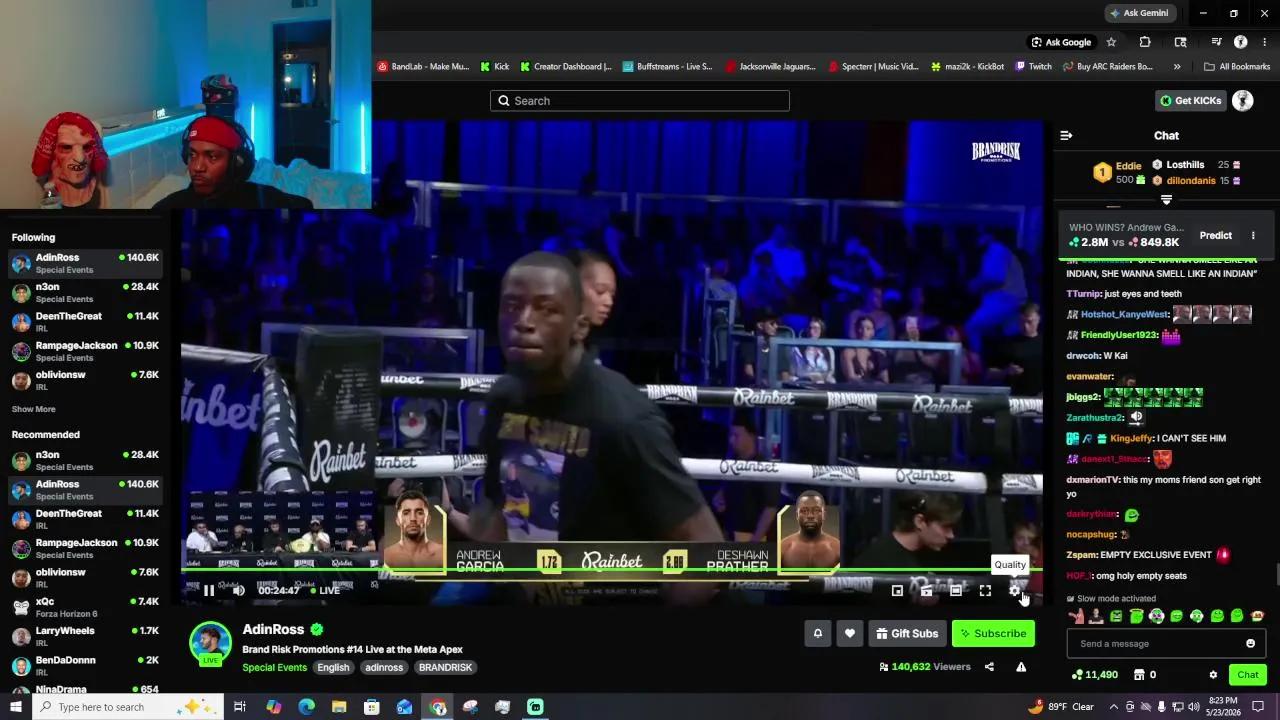Show more bookmarks overflow chevron
Screen dimensions: 1280x720
point(1176,67)
